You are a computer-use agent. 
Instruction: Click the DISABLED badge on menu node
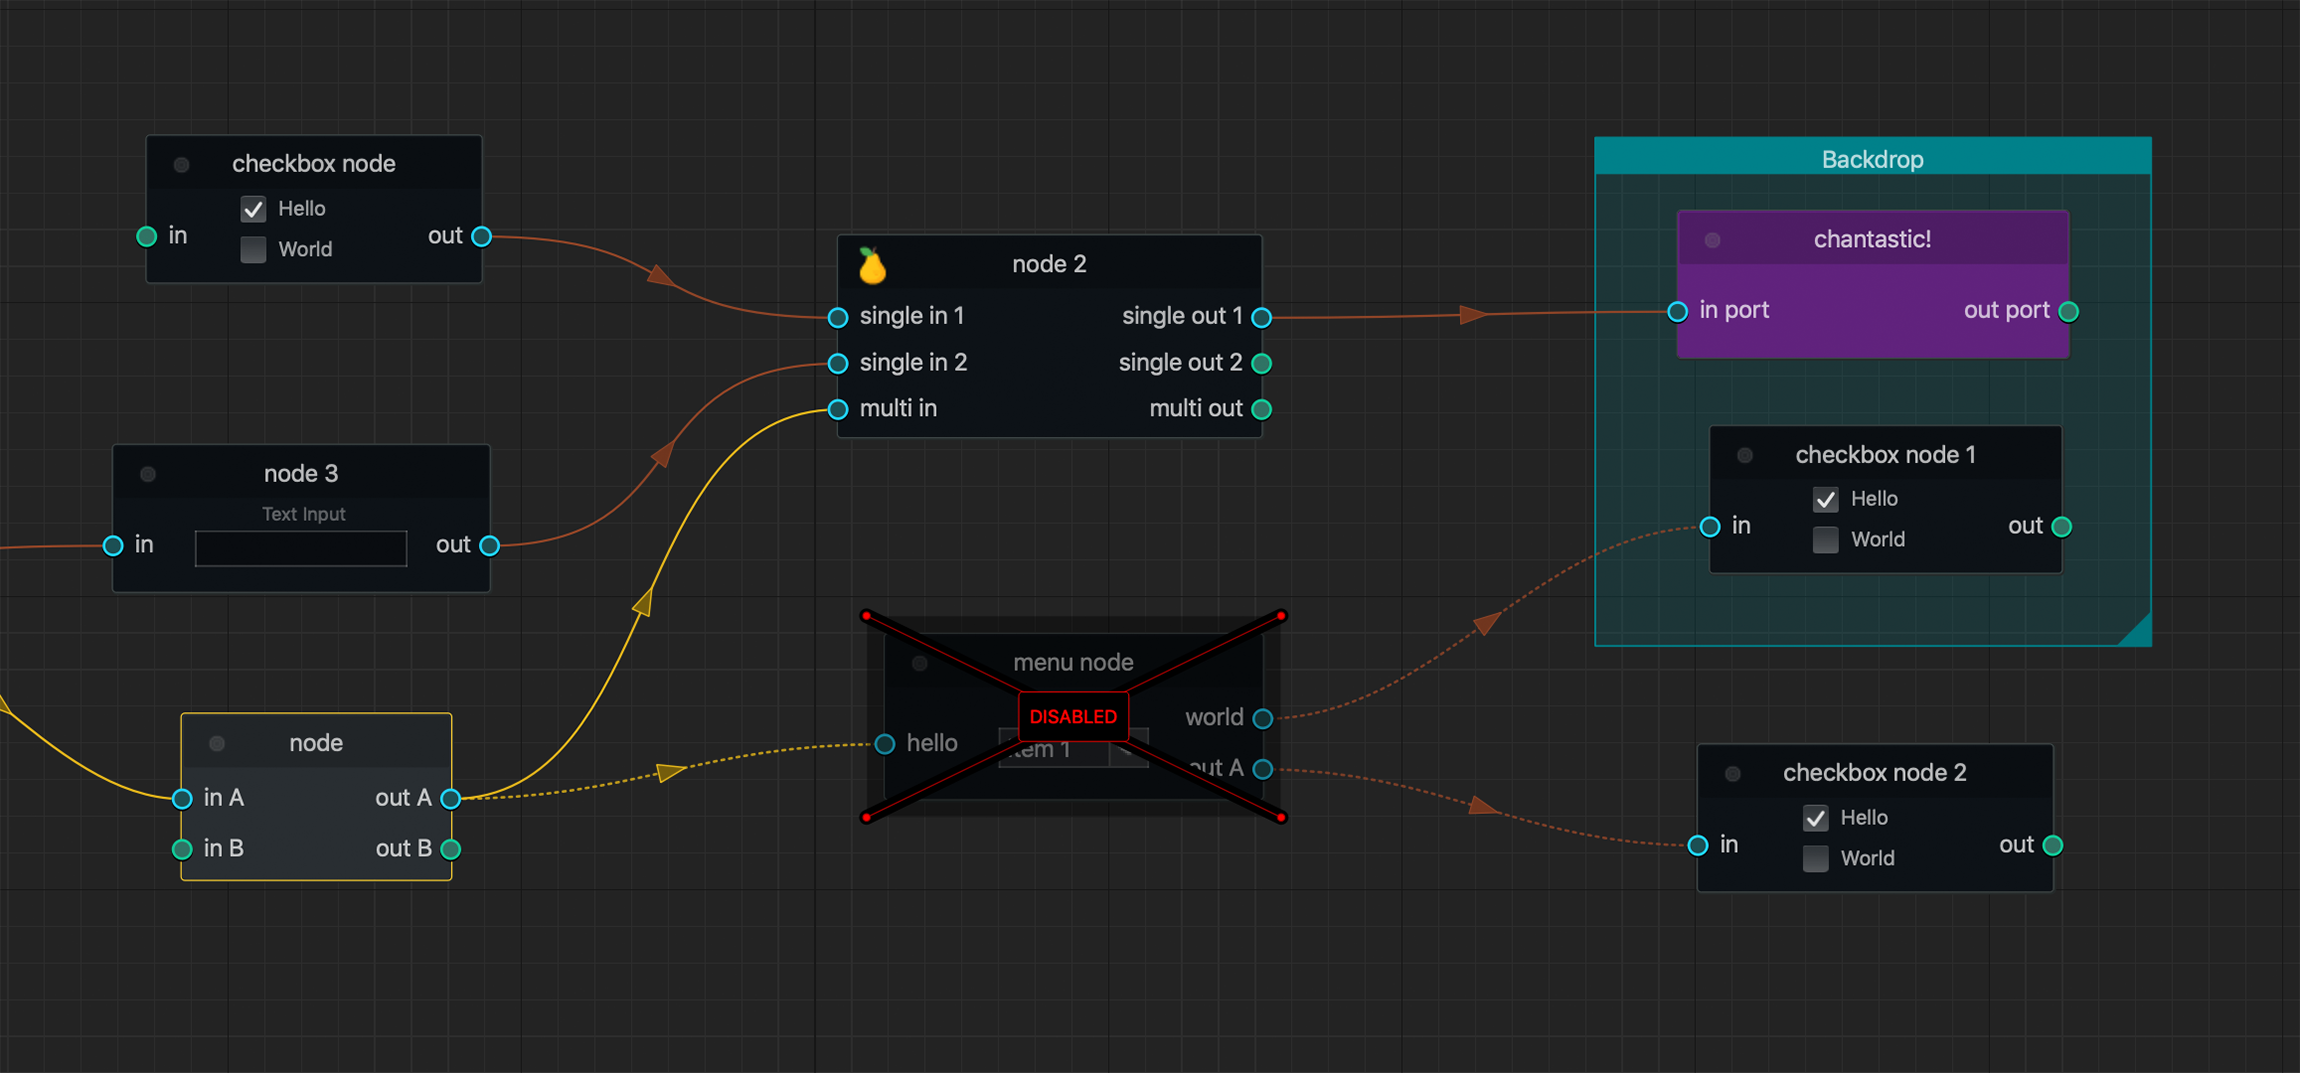point(1072,716)
